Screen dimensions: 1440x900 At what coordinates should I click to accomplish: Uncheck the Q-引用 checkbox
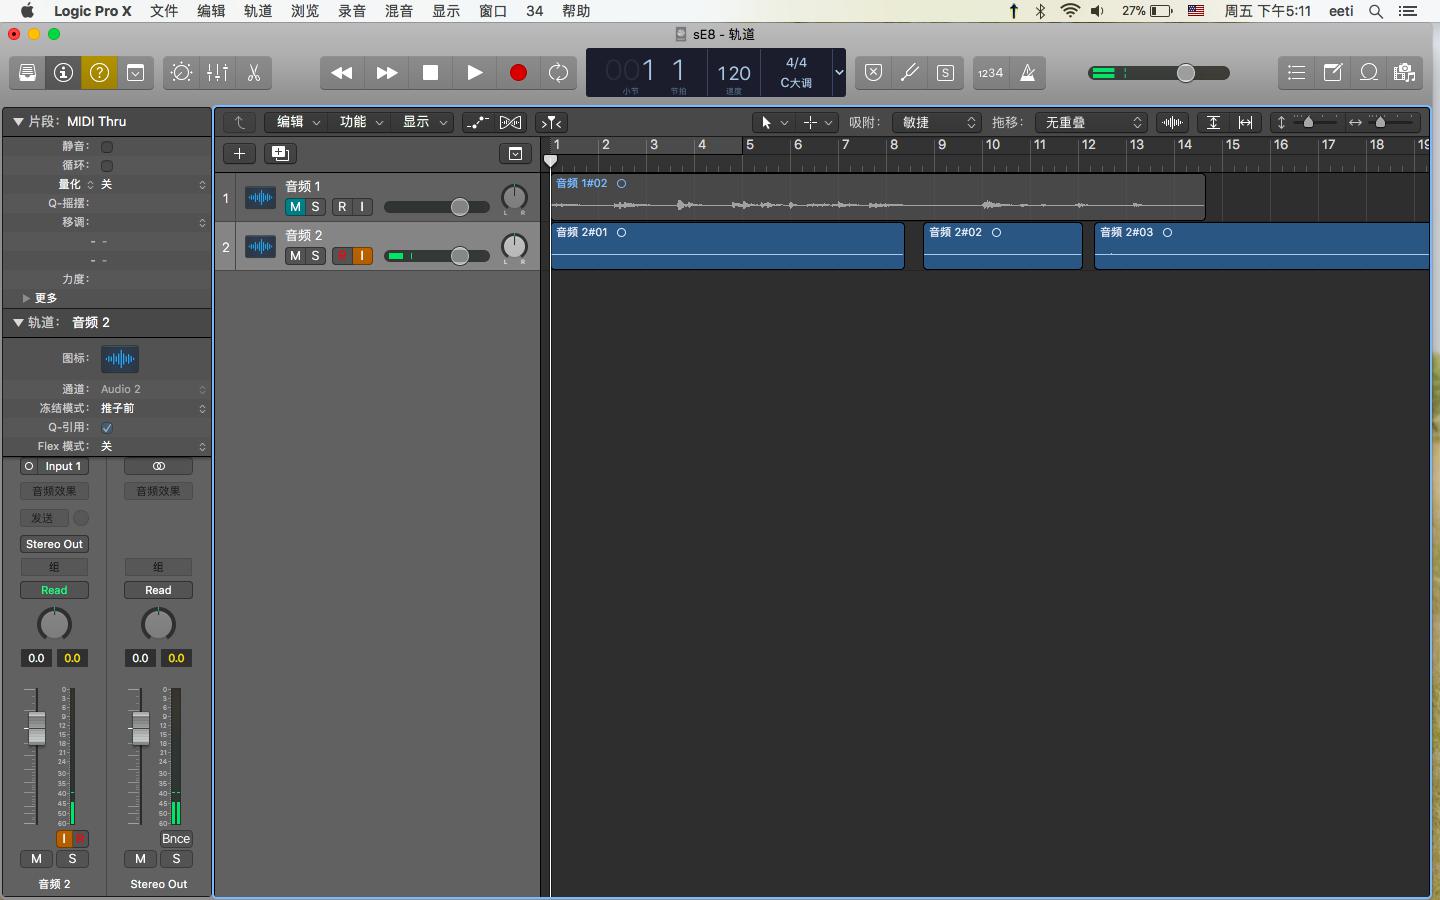point(107,428)
